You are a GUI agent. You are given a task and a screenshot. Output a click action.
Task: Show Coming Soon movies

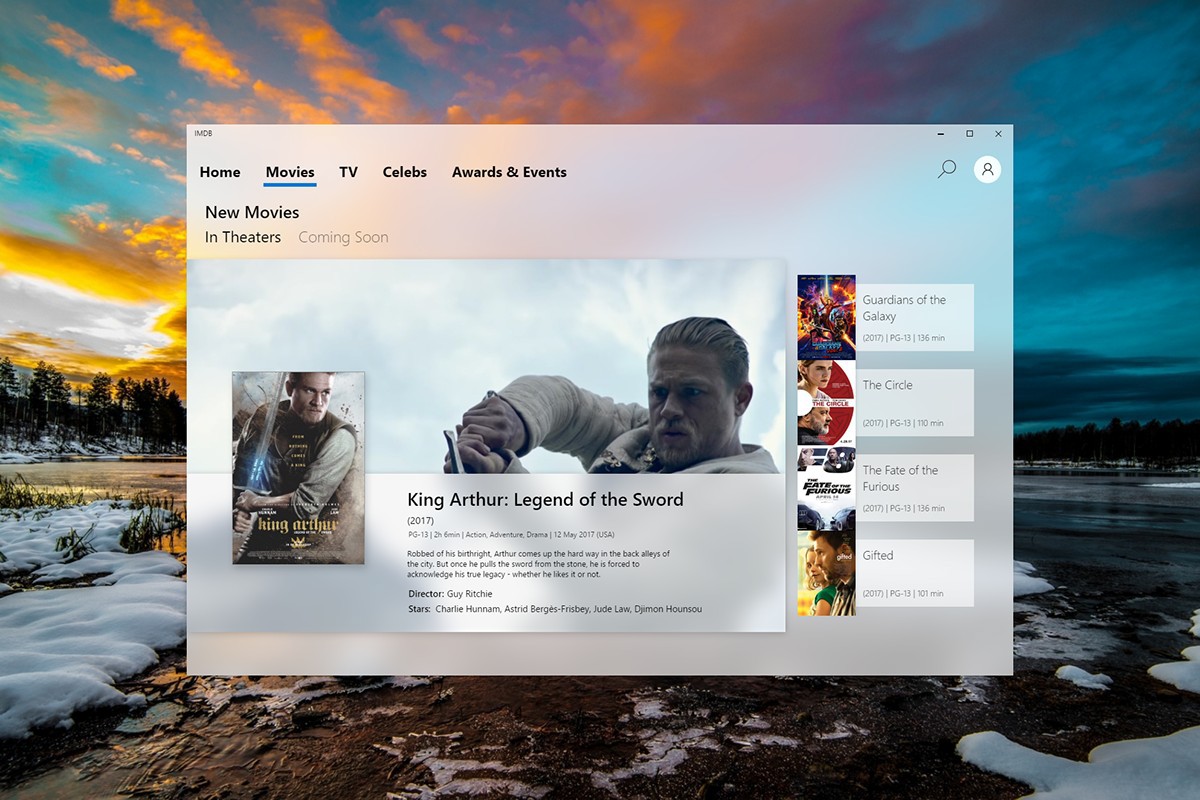[343, 237]
